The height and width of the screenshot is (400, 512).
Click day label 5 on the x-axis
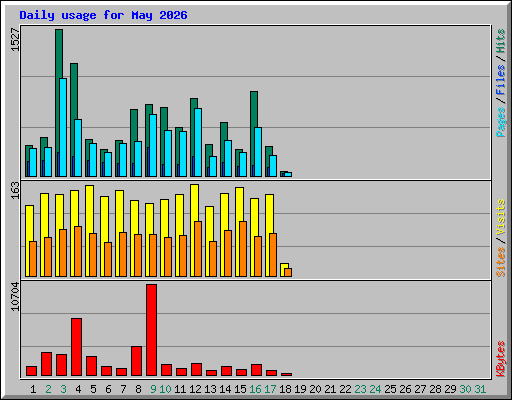(x=93, y=389)
